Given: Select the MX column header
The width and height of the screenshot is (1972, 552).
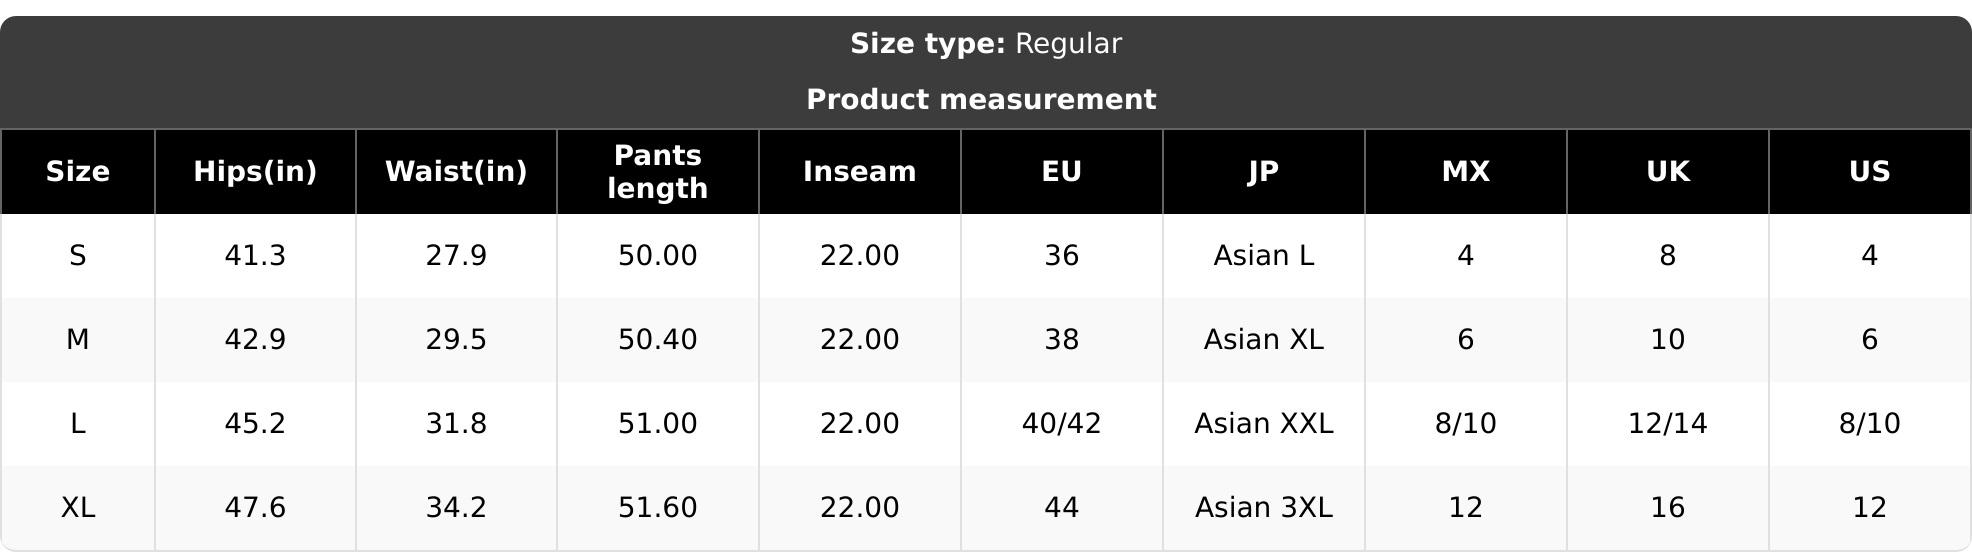Looking at the screenshot, I should [1466, 172].
